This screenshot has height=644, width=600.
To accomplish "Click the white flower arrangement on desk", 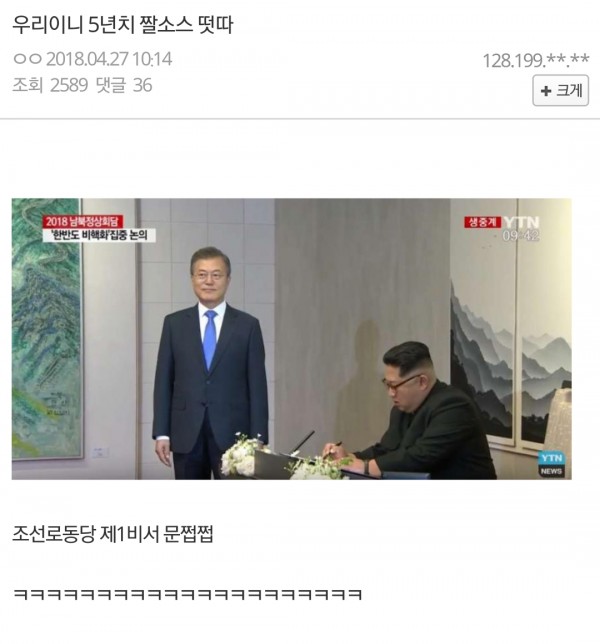I will click(x=242, y=455).
